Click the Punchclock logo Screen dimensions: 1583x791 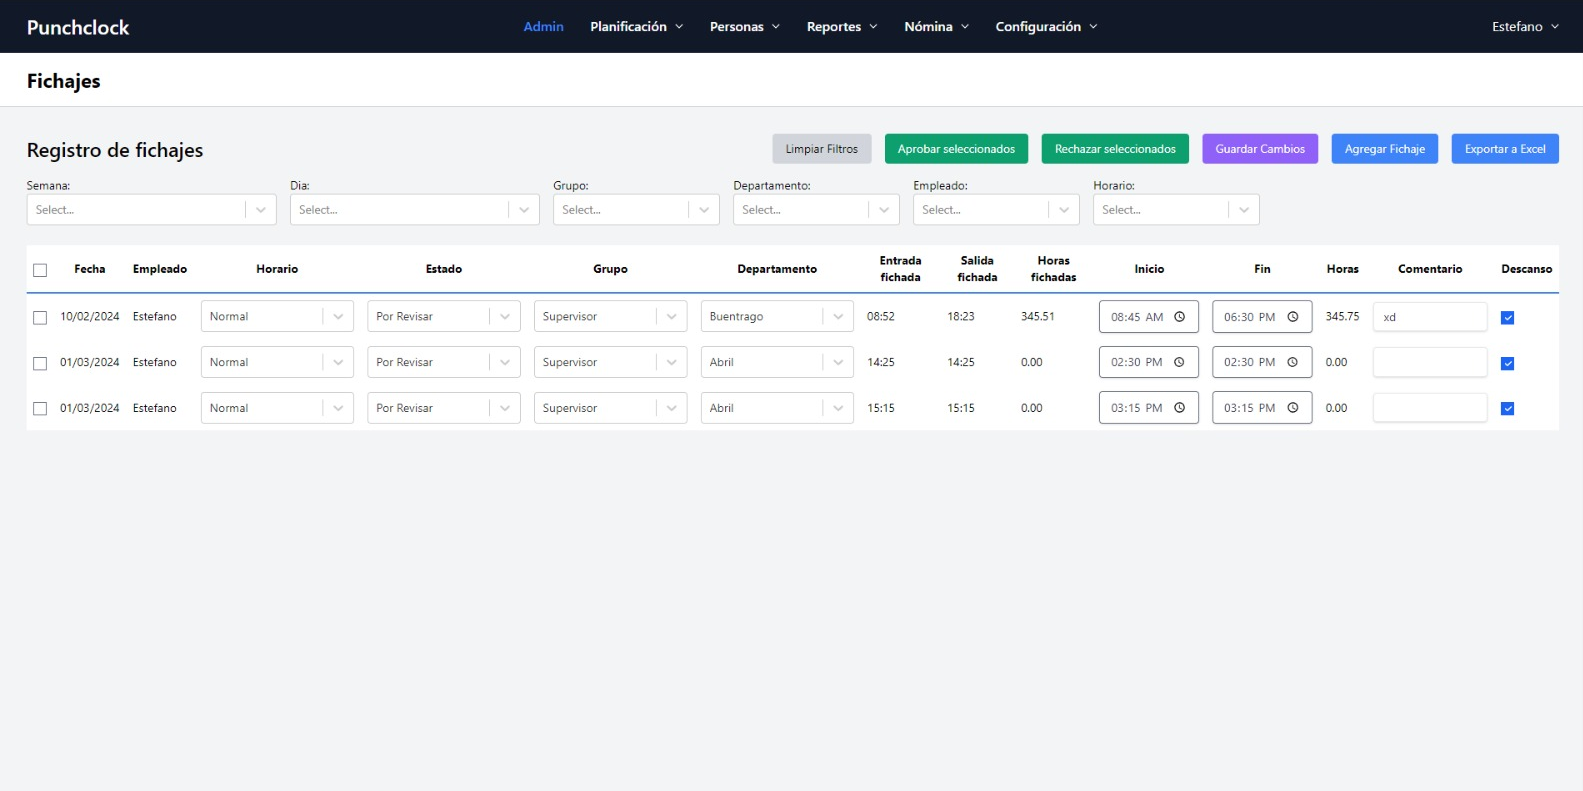click(x=78, y=27)
